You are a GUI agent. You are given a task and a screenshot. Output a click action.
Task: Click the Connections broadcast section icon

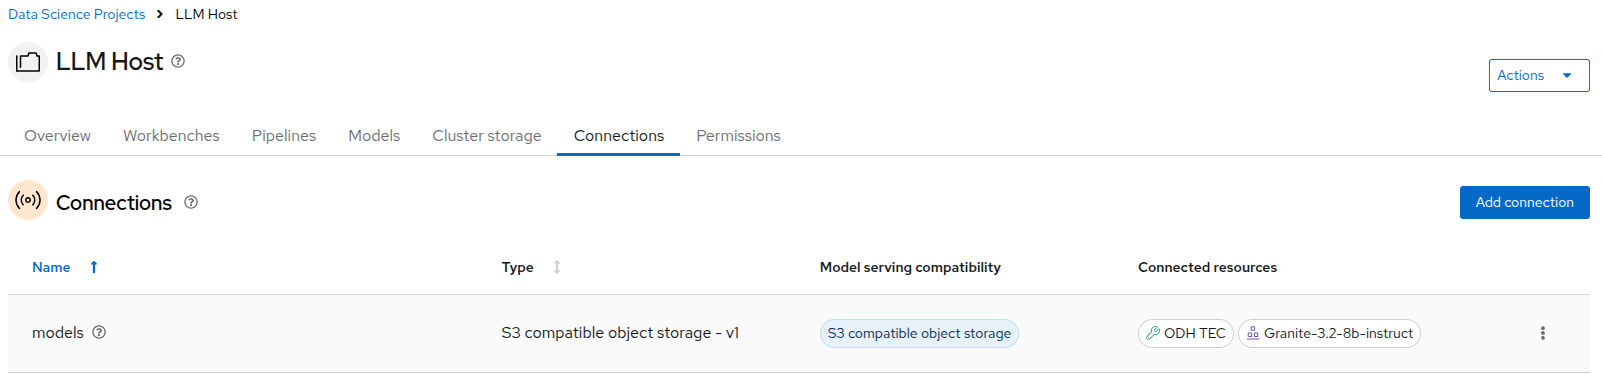[x=28, y=200]
